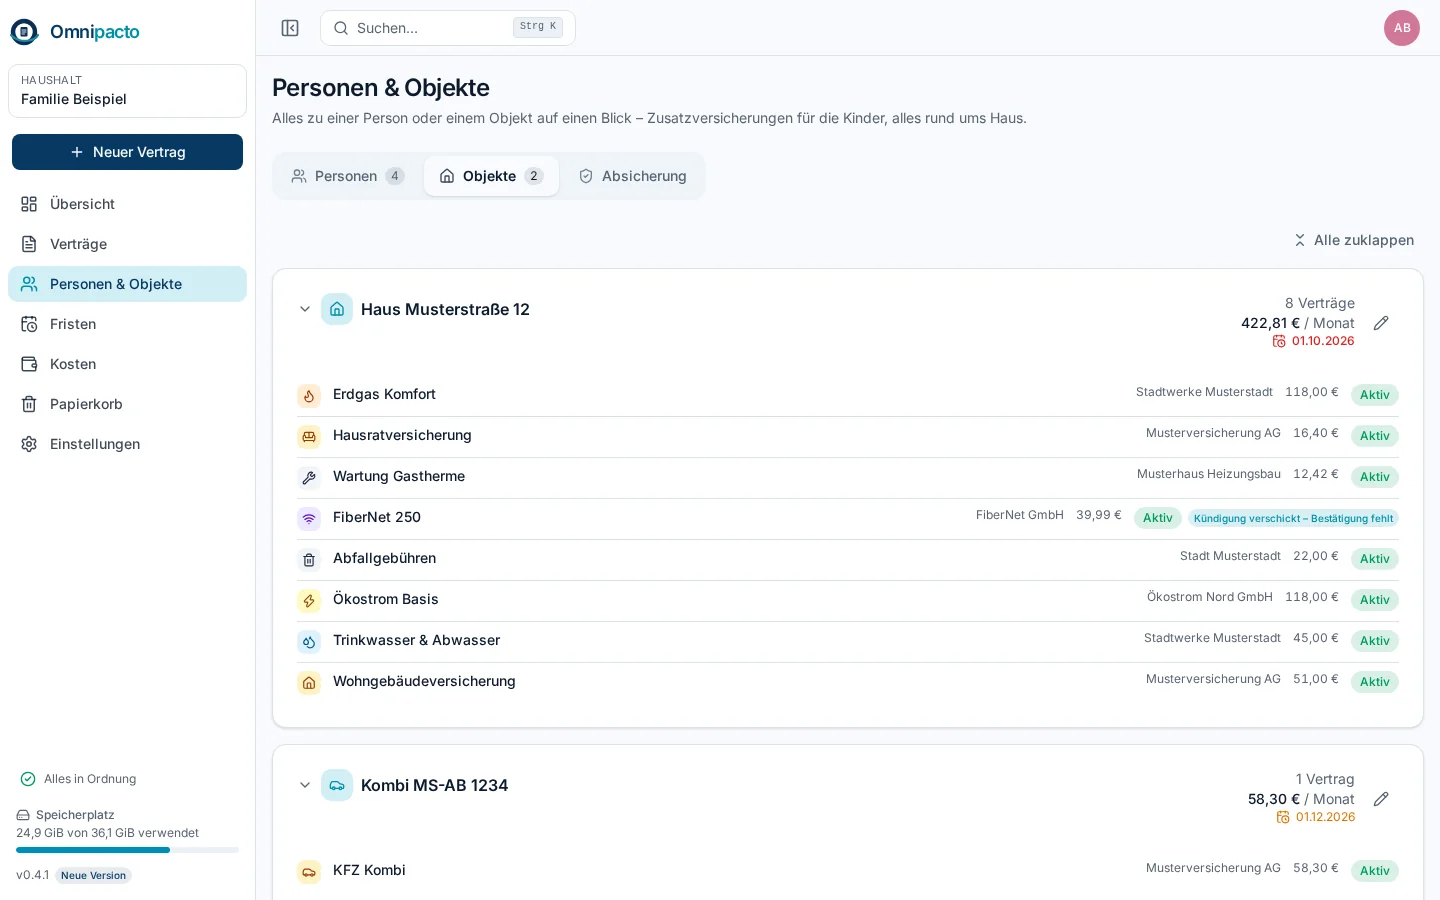This screenshot has width=1440, height=900.
Task: Collapse all via Alle zuklappen
Action: [1354, 240]
